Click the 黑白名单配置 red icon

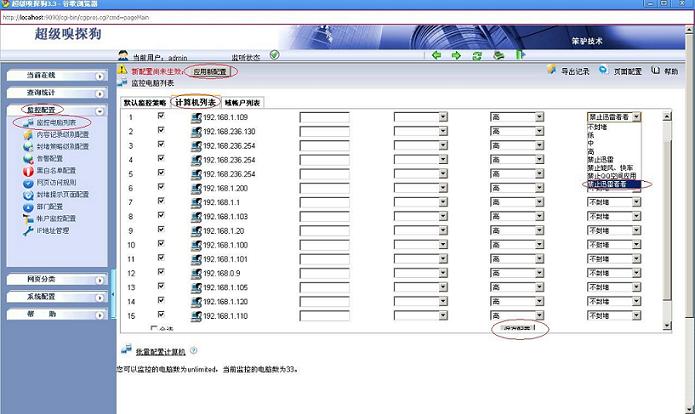click(28, 171)
